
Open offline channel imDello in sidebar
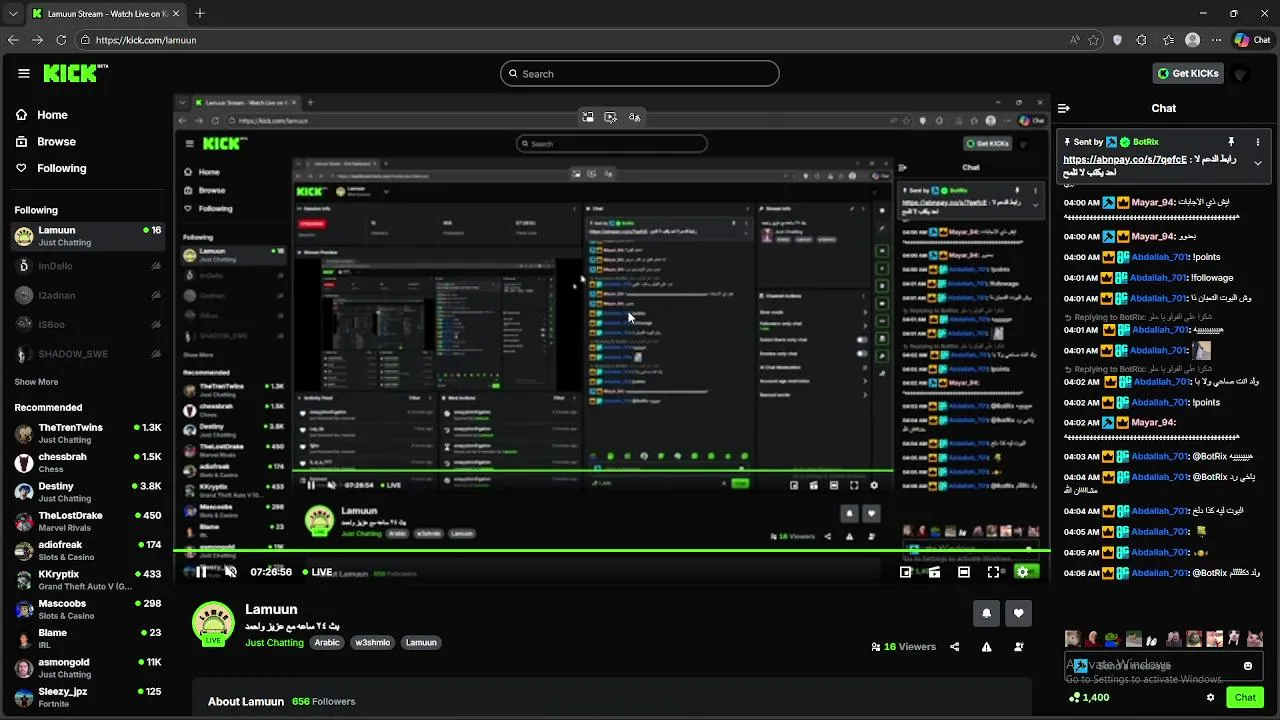[88, 266]
